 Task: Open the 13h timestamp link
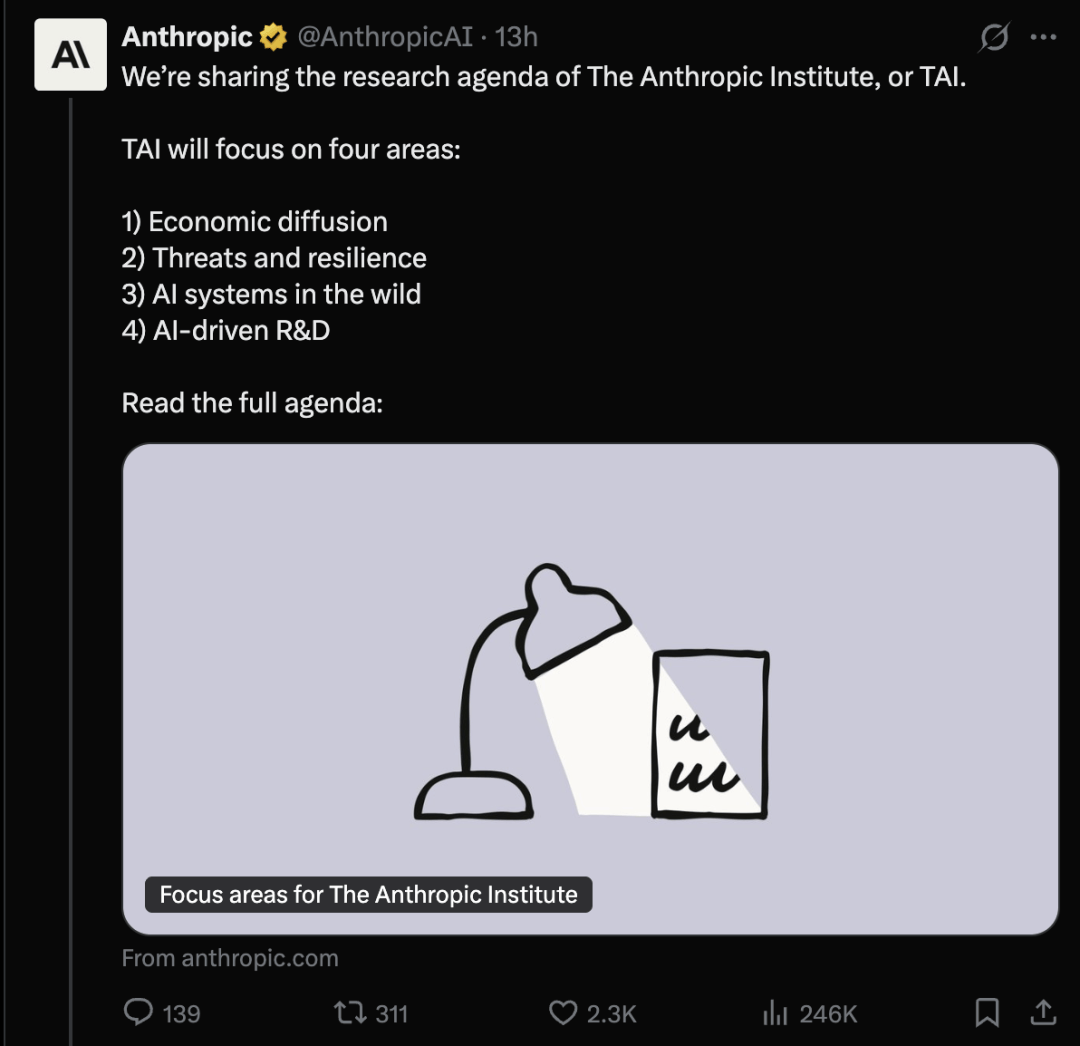[x=516, y=36]
